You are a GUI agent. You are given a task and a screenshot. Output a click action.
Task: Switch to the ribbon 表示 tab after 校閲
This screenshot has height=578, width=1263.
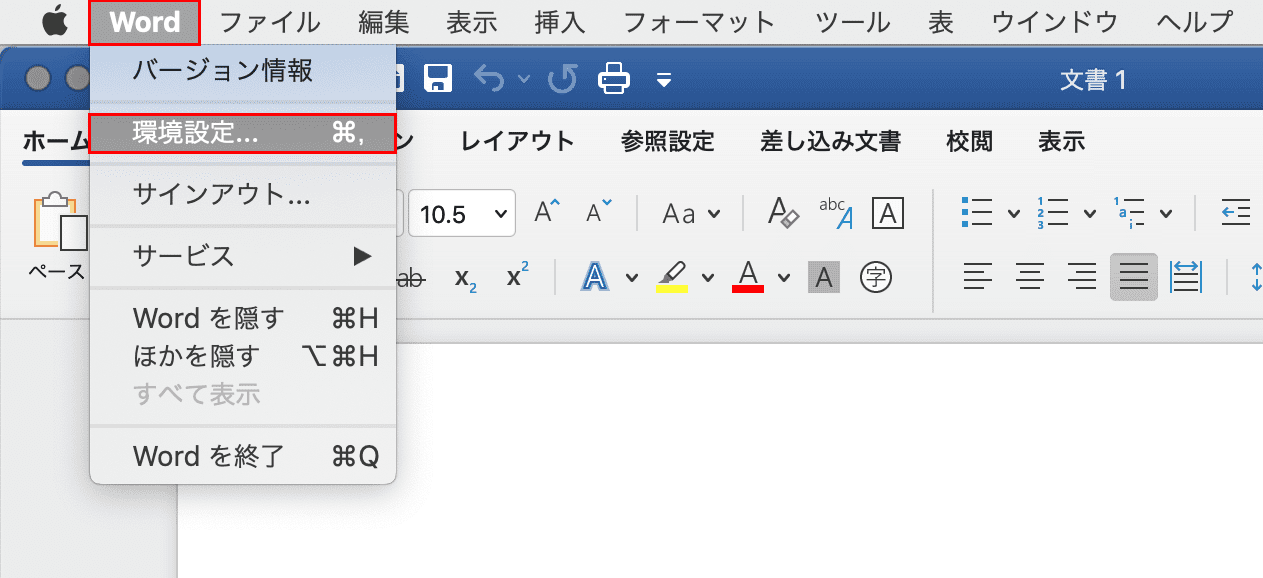[x=1061, y=142]
